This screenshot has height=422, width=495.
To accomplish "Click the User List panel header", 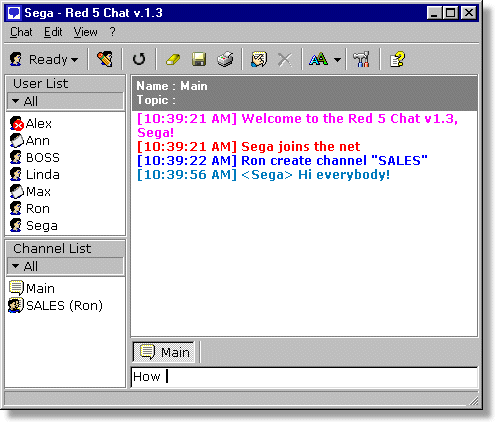I will 65,83.
